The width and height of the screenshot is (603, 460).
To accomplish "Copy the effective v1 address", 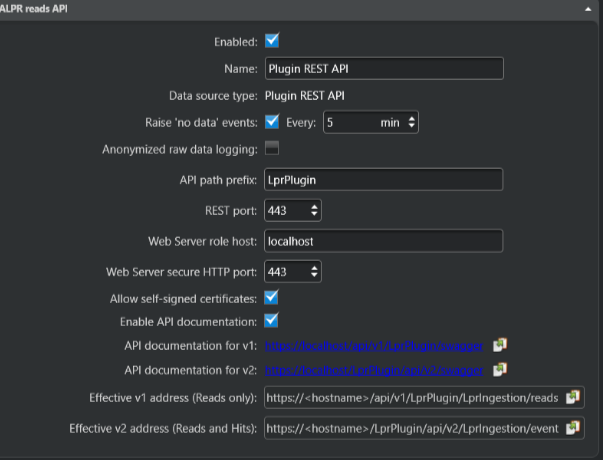I will click(573, 397).
